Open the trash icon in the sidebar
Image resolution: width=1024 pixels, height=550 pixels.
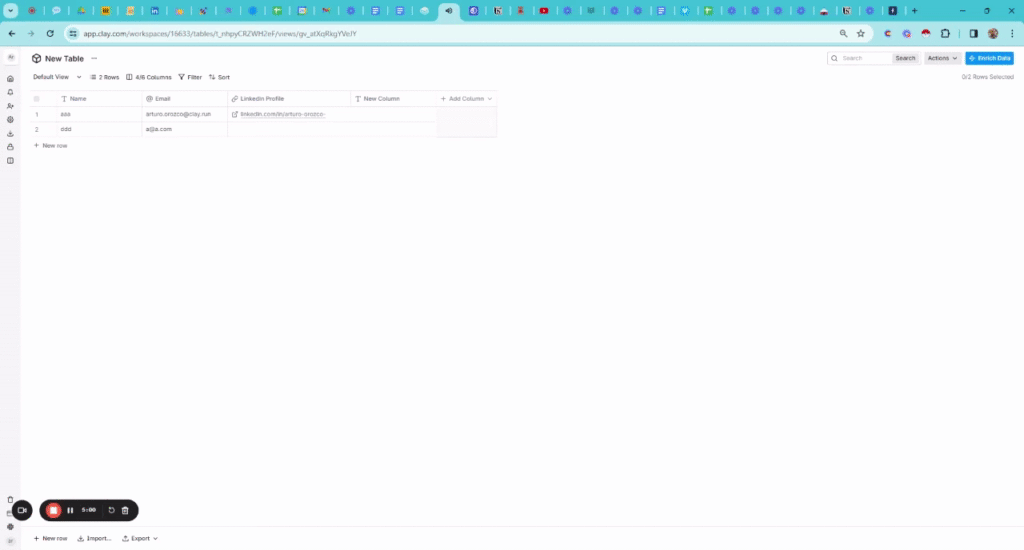click(x=10, y=500)
